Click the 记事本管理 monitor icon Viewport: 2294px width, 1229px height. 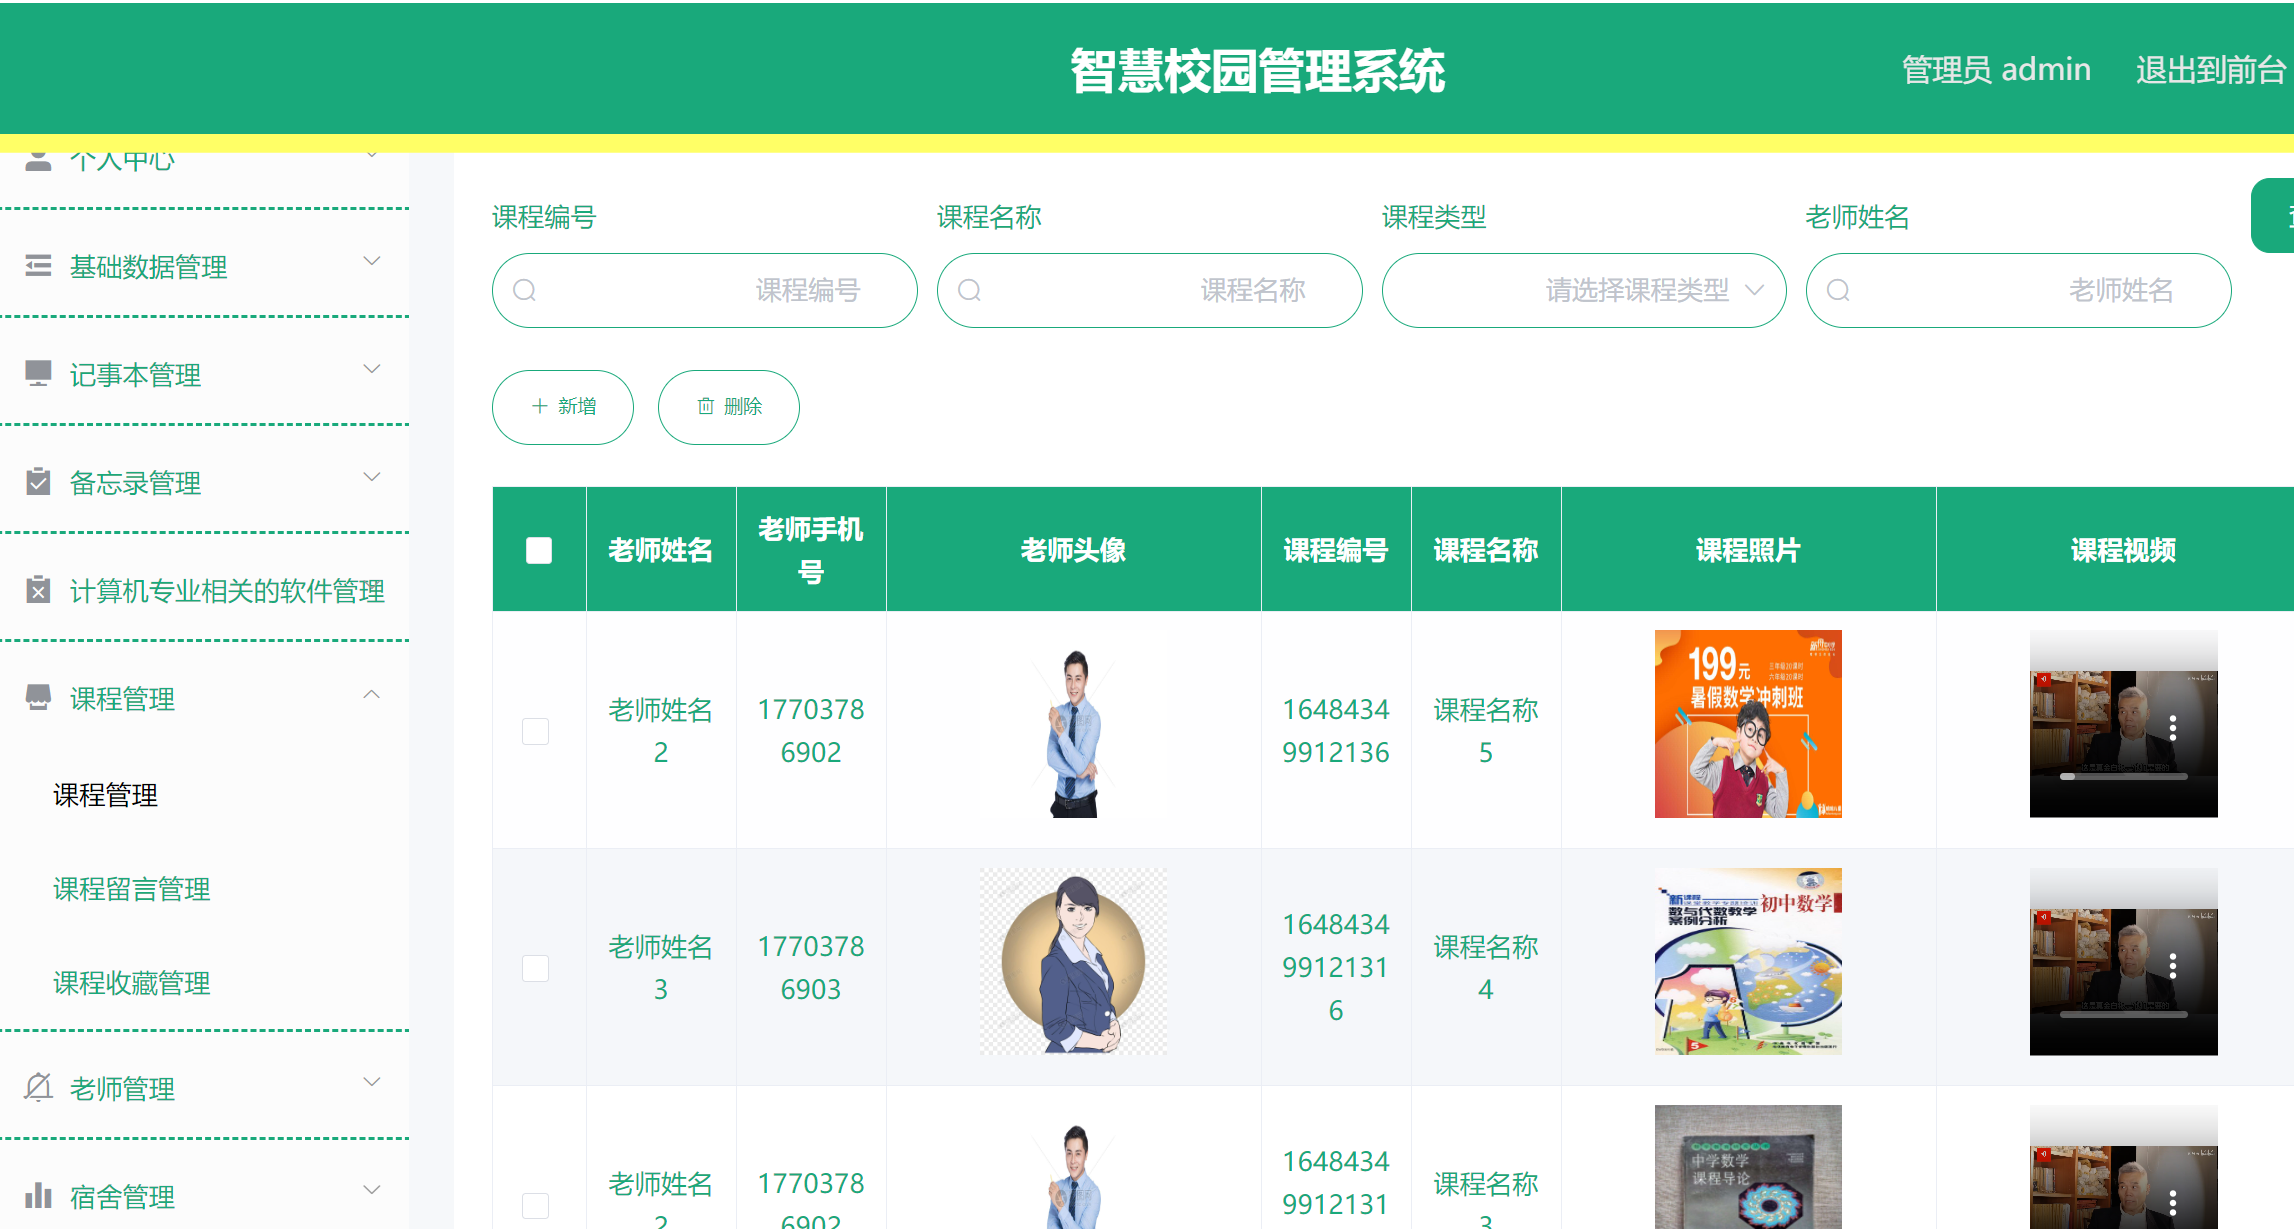tap(38, 372)
